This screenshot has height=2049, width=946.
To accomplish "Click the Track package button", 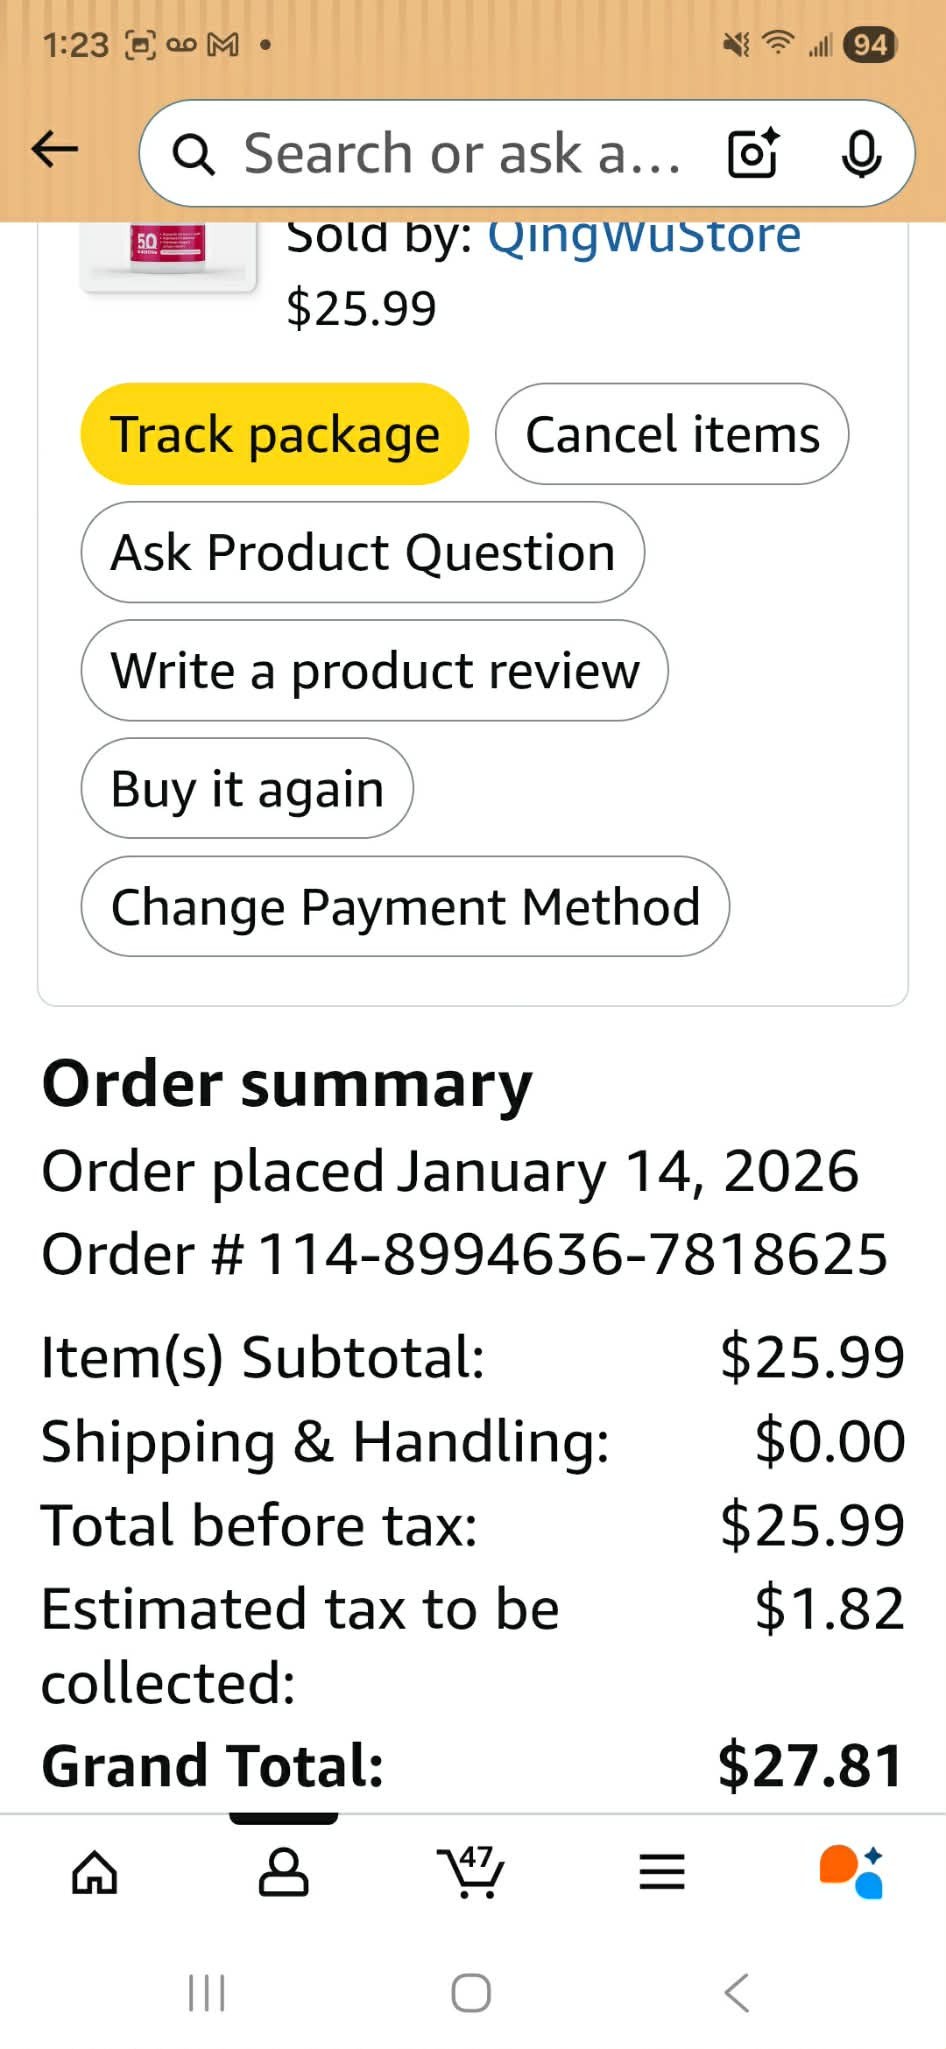I will click(274, 434).
